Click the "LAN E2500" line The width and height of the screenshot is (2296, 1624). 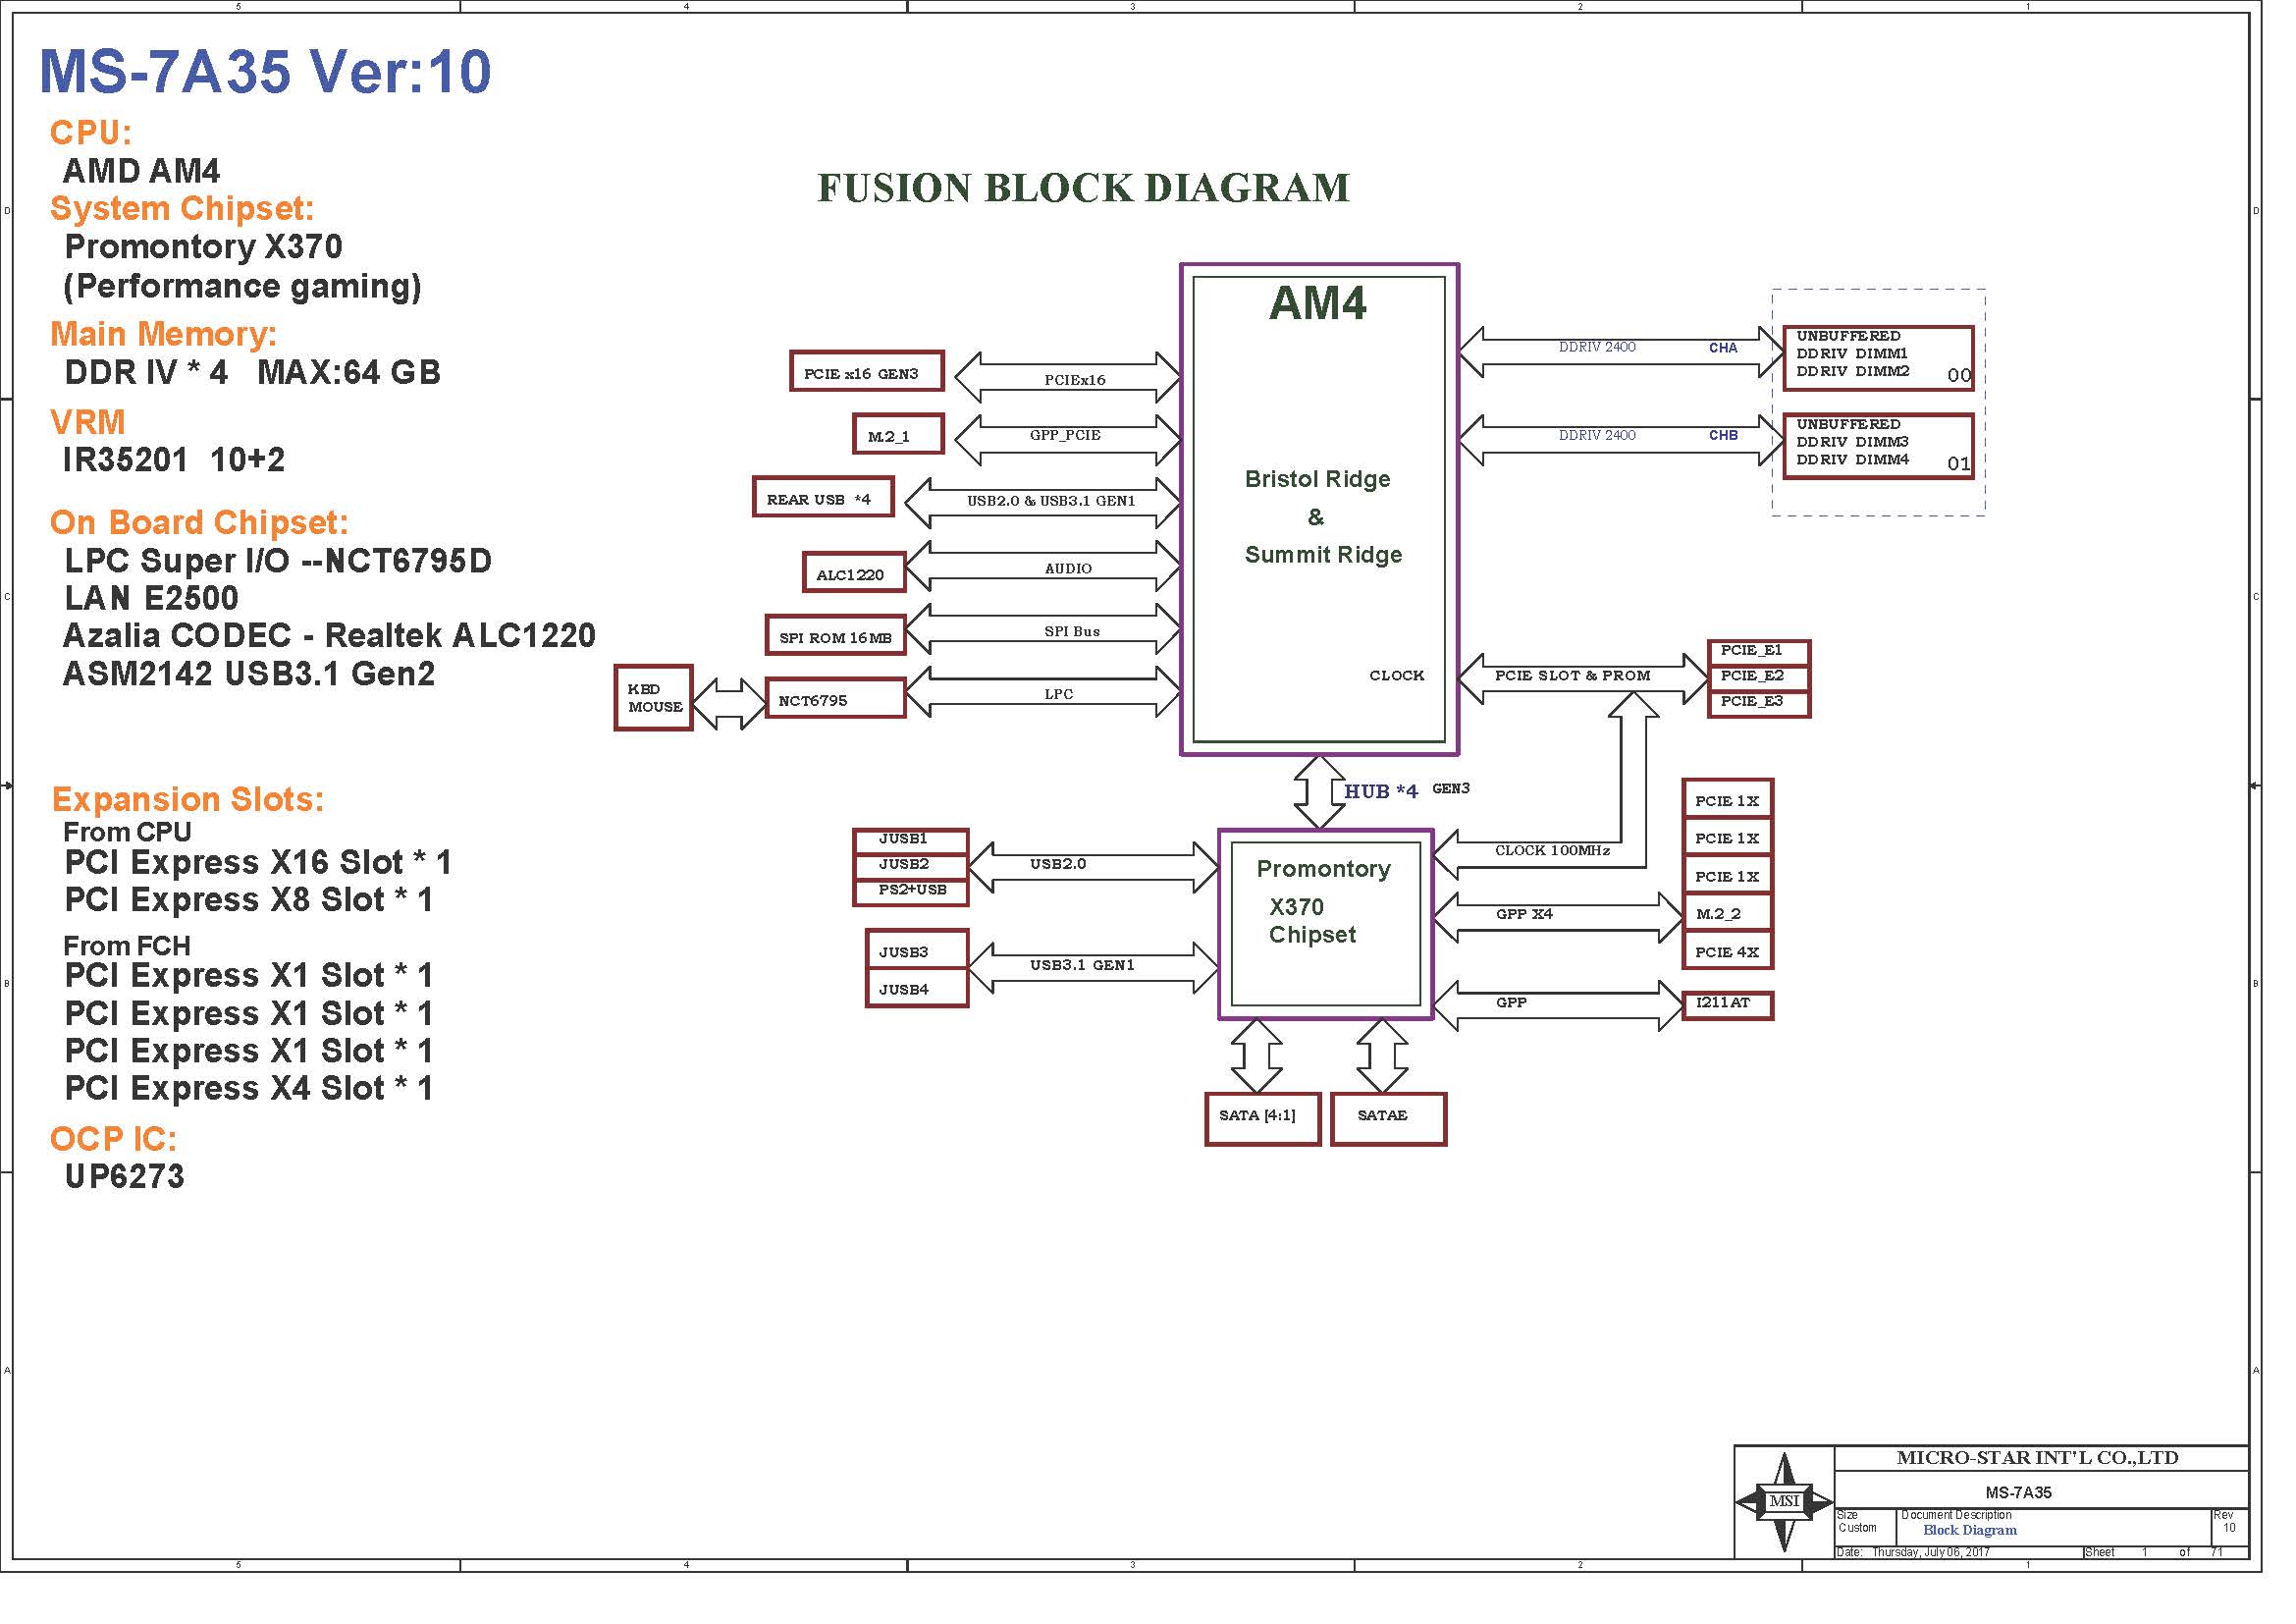coord(151,598)
